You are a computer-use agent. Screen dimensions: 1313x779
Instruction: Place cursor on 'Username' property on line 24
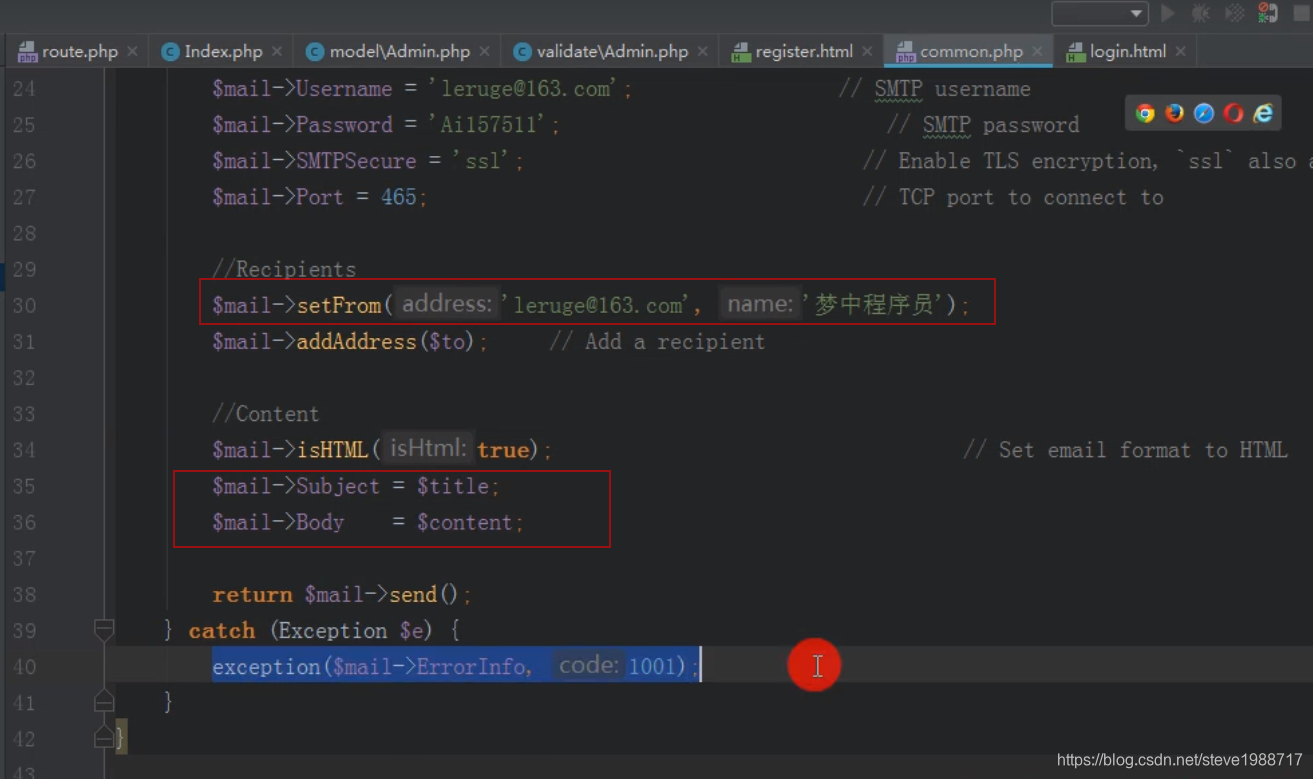[344, 89]
